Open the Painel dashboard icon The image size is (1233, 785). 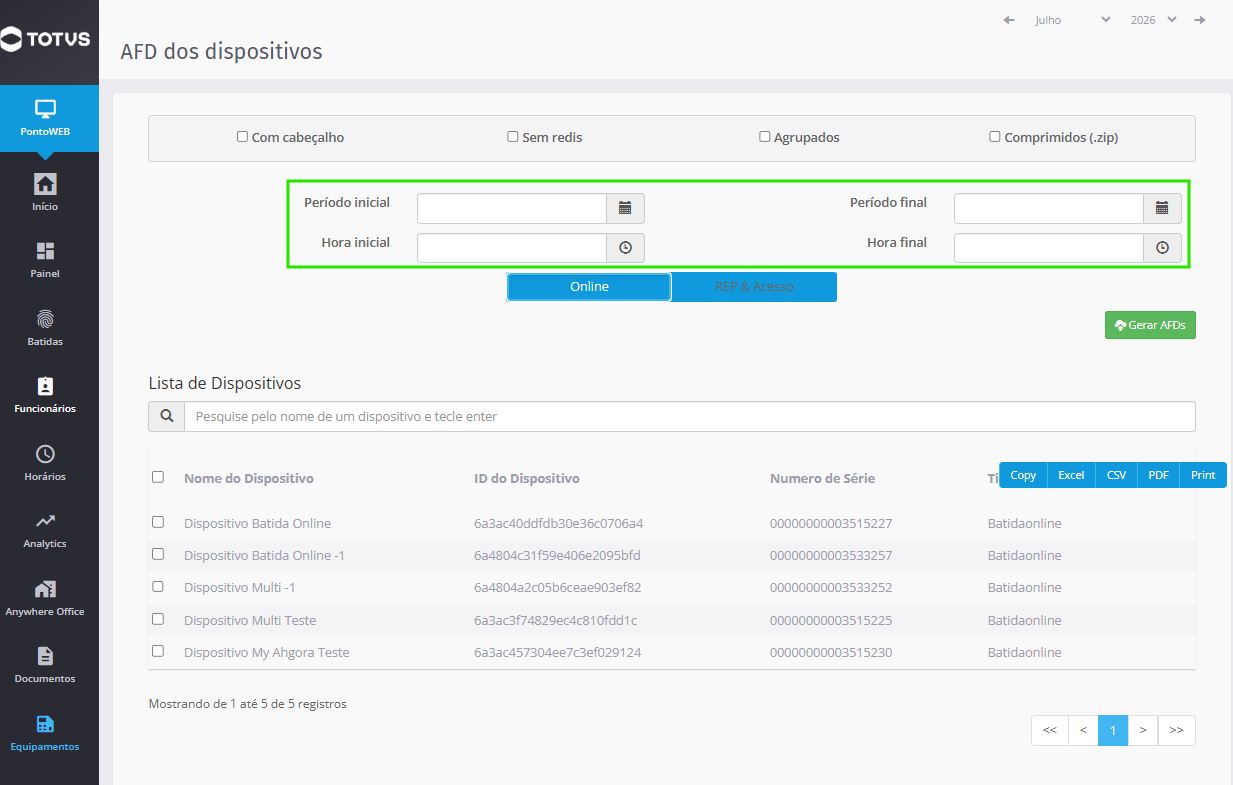click(x=45, y=251)
